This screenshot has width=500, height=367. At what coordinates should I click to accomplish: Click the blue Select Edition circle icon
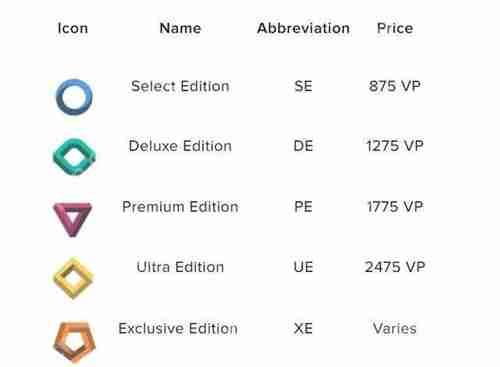(74, 97)
